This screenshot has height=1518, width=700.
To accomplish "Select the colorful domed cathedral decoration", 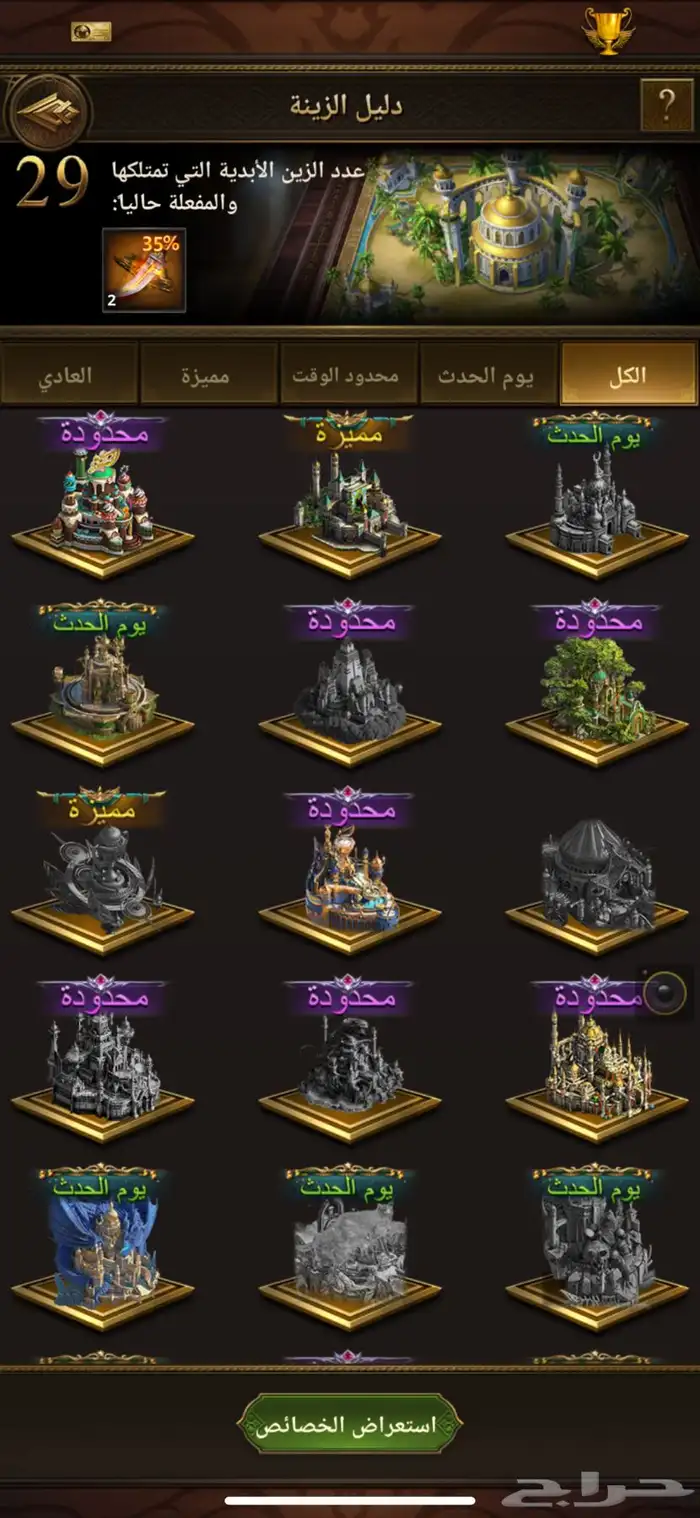I will pyautogui.click(x=102, y=500).
